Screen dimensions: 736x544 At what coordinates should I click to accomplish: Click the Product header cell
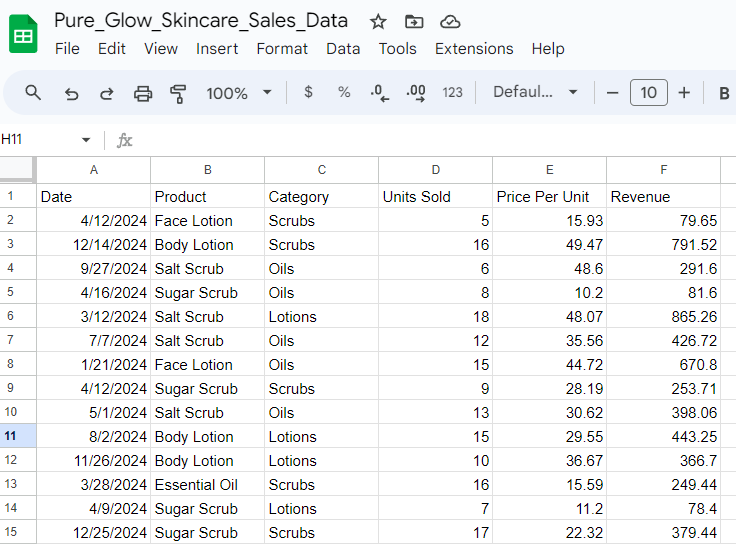click(207, 196)
